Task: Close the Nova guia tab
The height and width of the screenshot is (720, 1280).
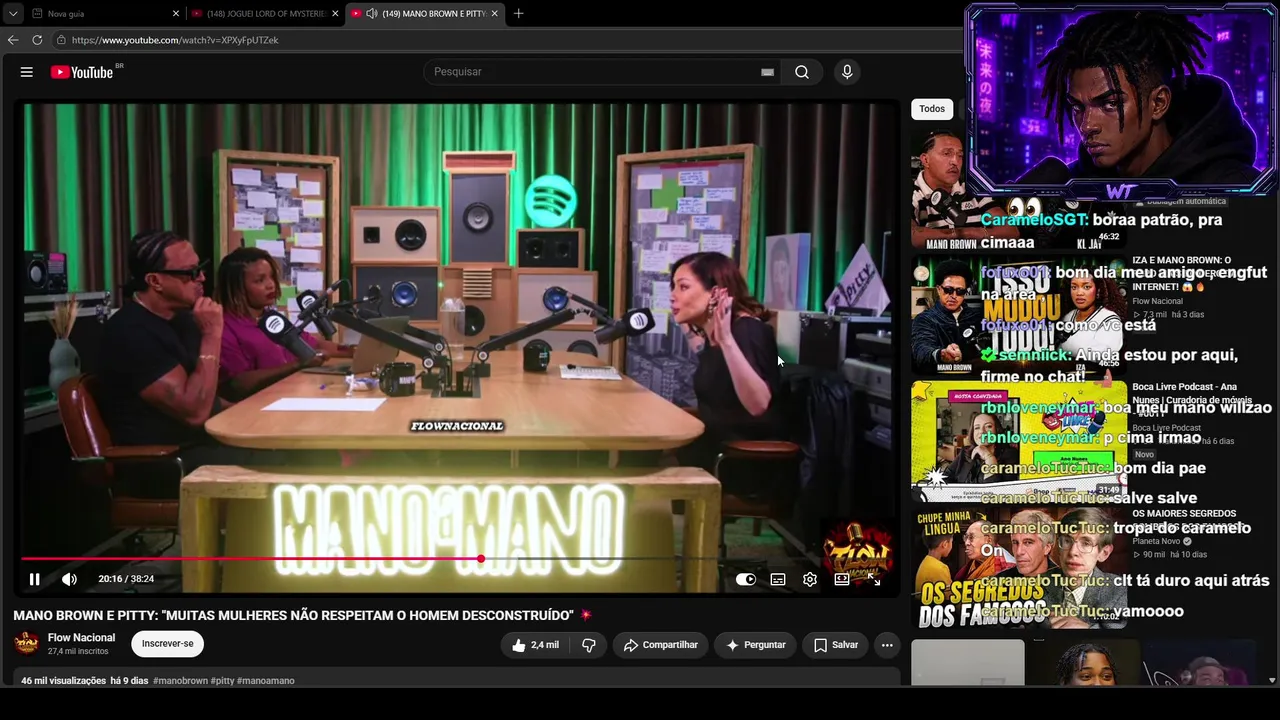Action: [176, 14]
